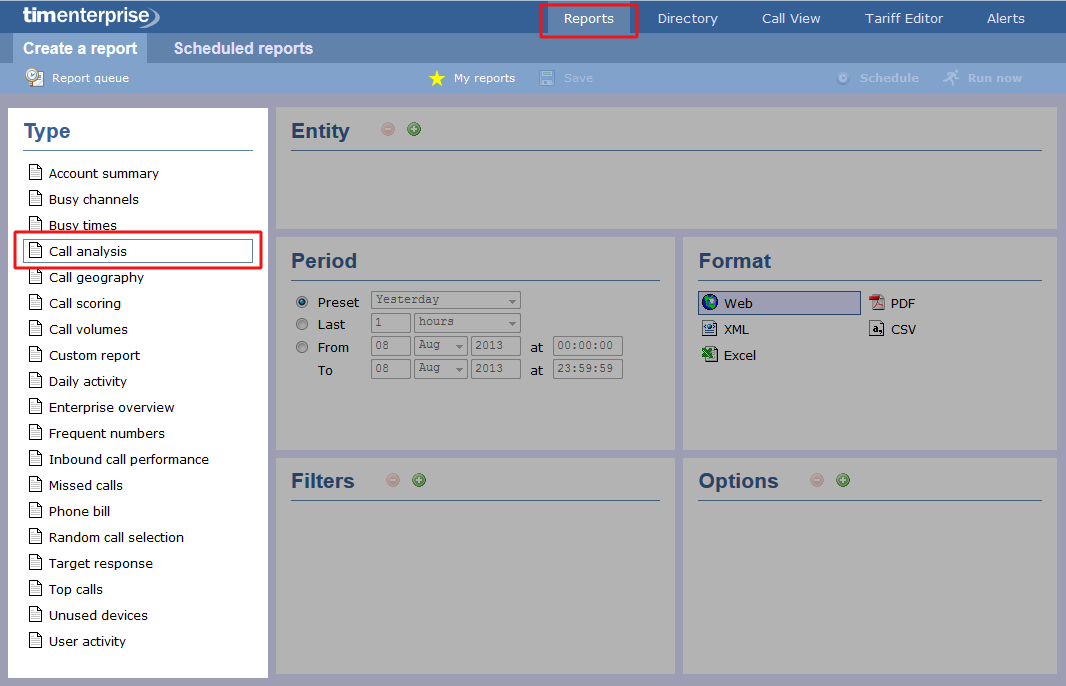Screen dimensions: 1066x686
Task: Choose PDF as the report format
Action: [891, 303]
